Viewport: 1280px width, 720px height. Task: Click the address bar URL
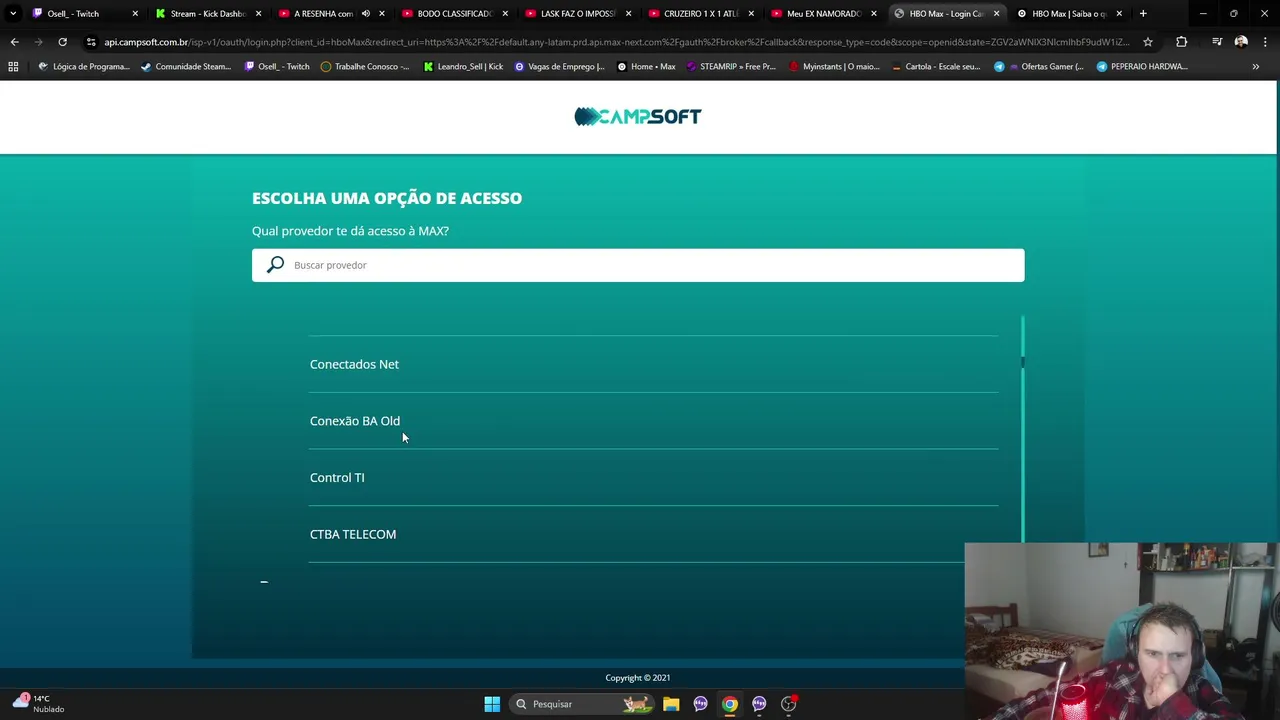617,42
